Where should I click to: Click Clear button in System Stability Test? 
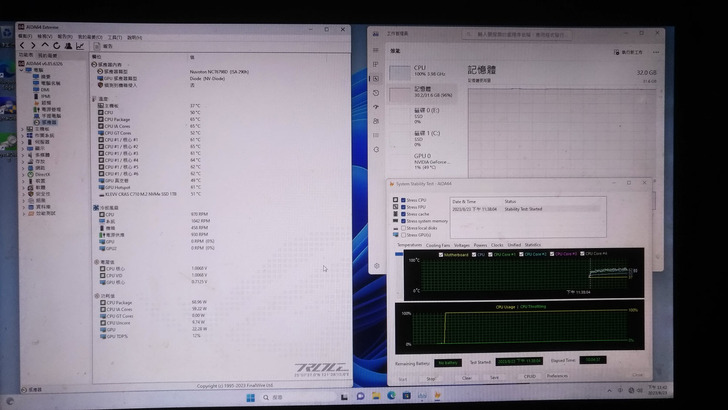[x=466, y=378]
